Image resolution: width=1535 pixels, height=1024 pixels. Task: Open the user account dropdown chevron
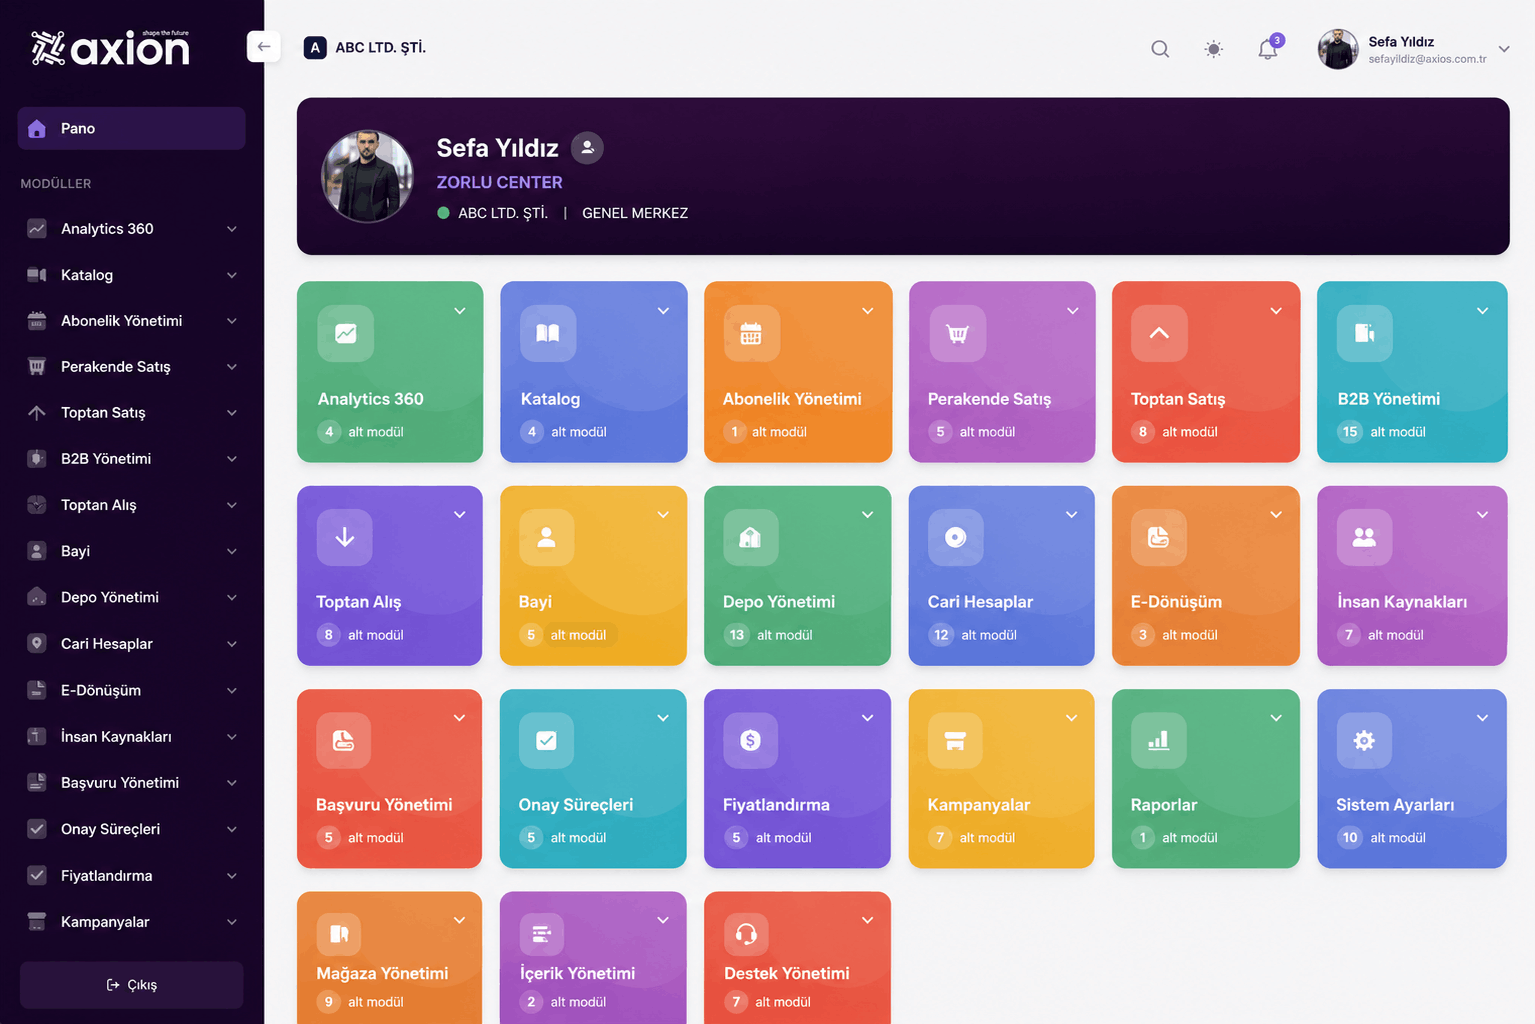[1504, 49]
